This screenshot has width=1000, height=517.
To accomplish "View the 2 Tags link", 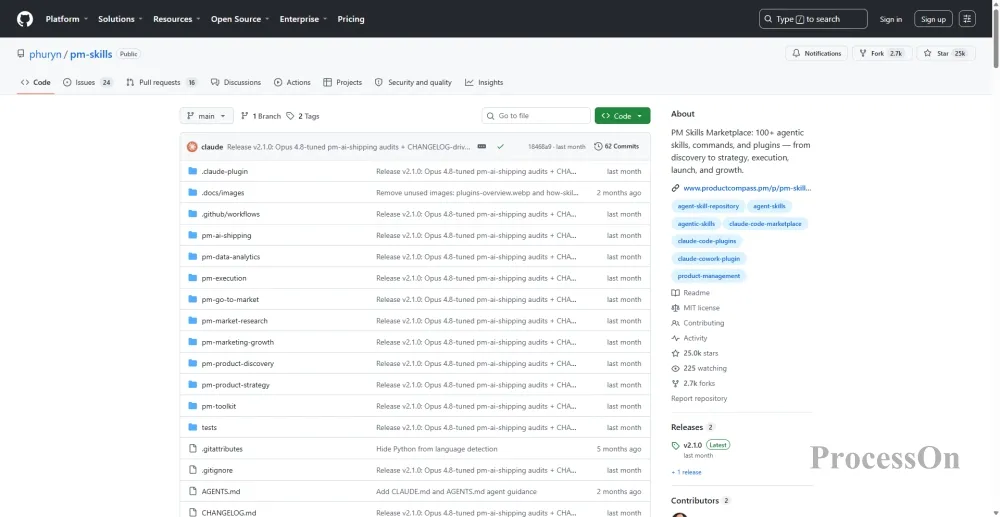I will [x=303, y=116].
